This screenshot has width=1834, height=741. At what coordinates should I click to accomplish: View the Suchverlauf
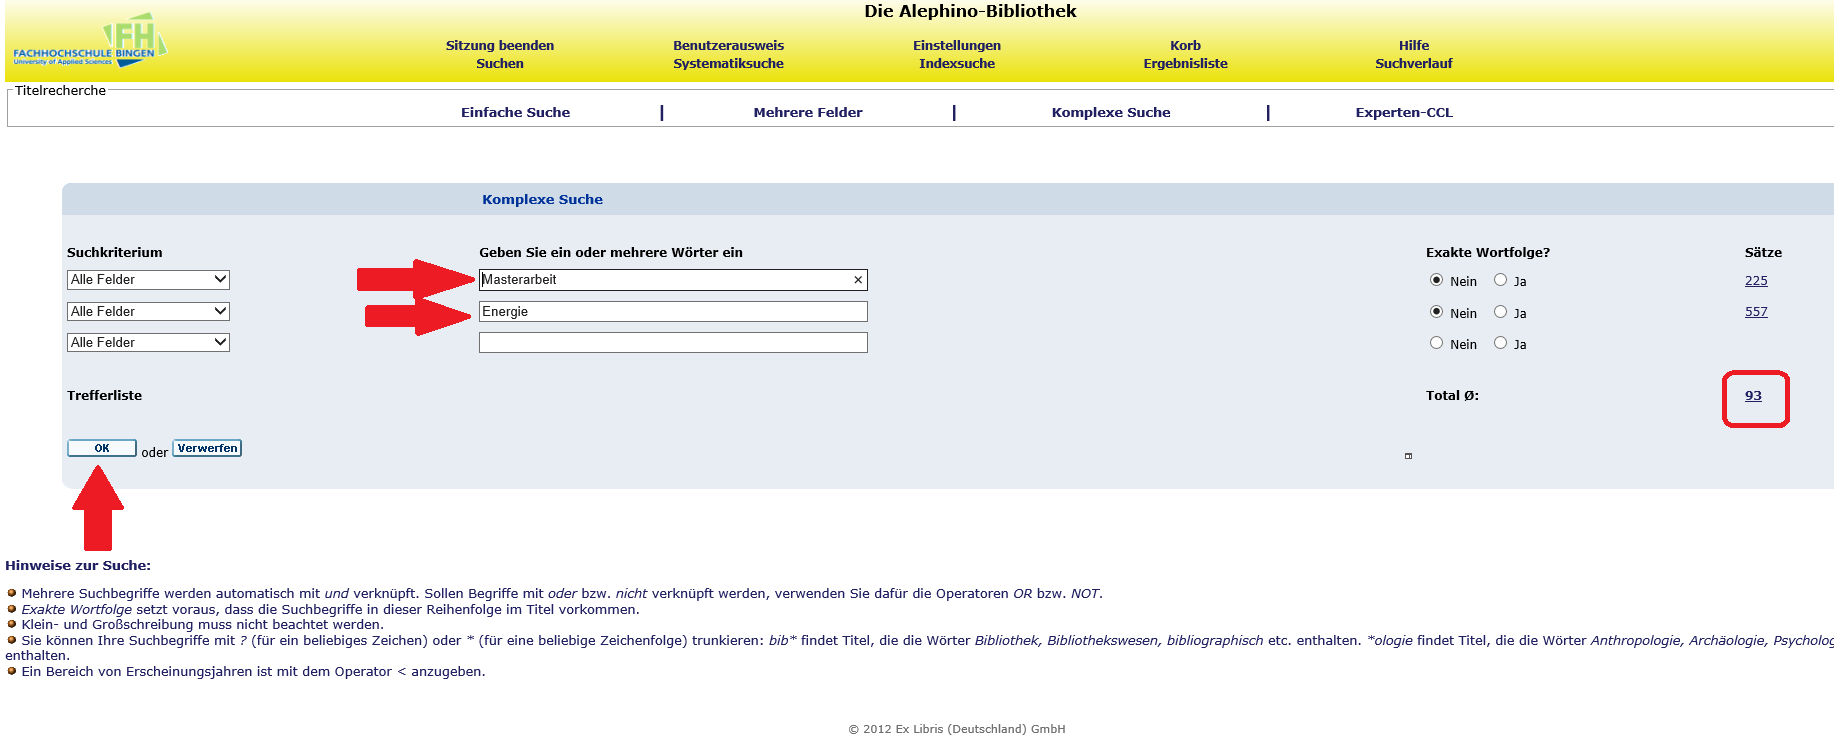point(1414,64)
